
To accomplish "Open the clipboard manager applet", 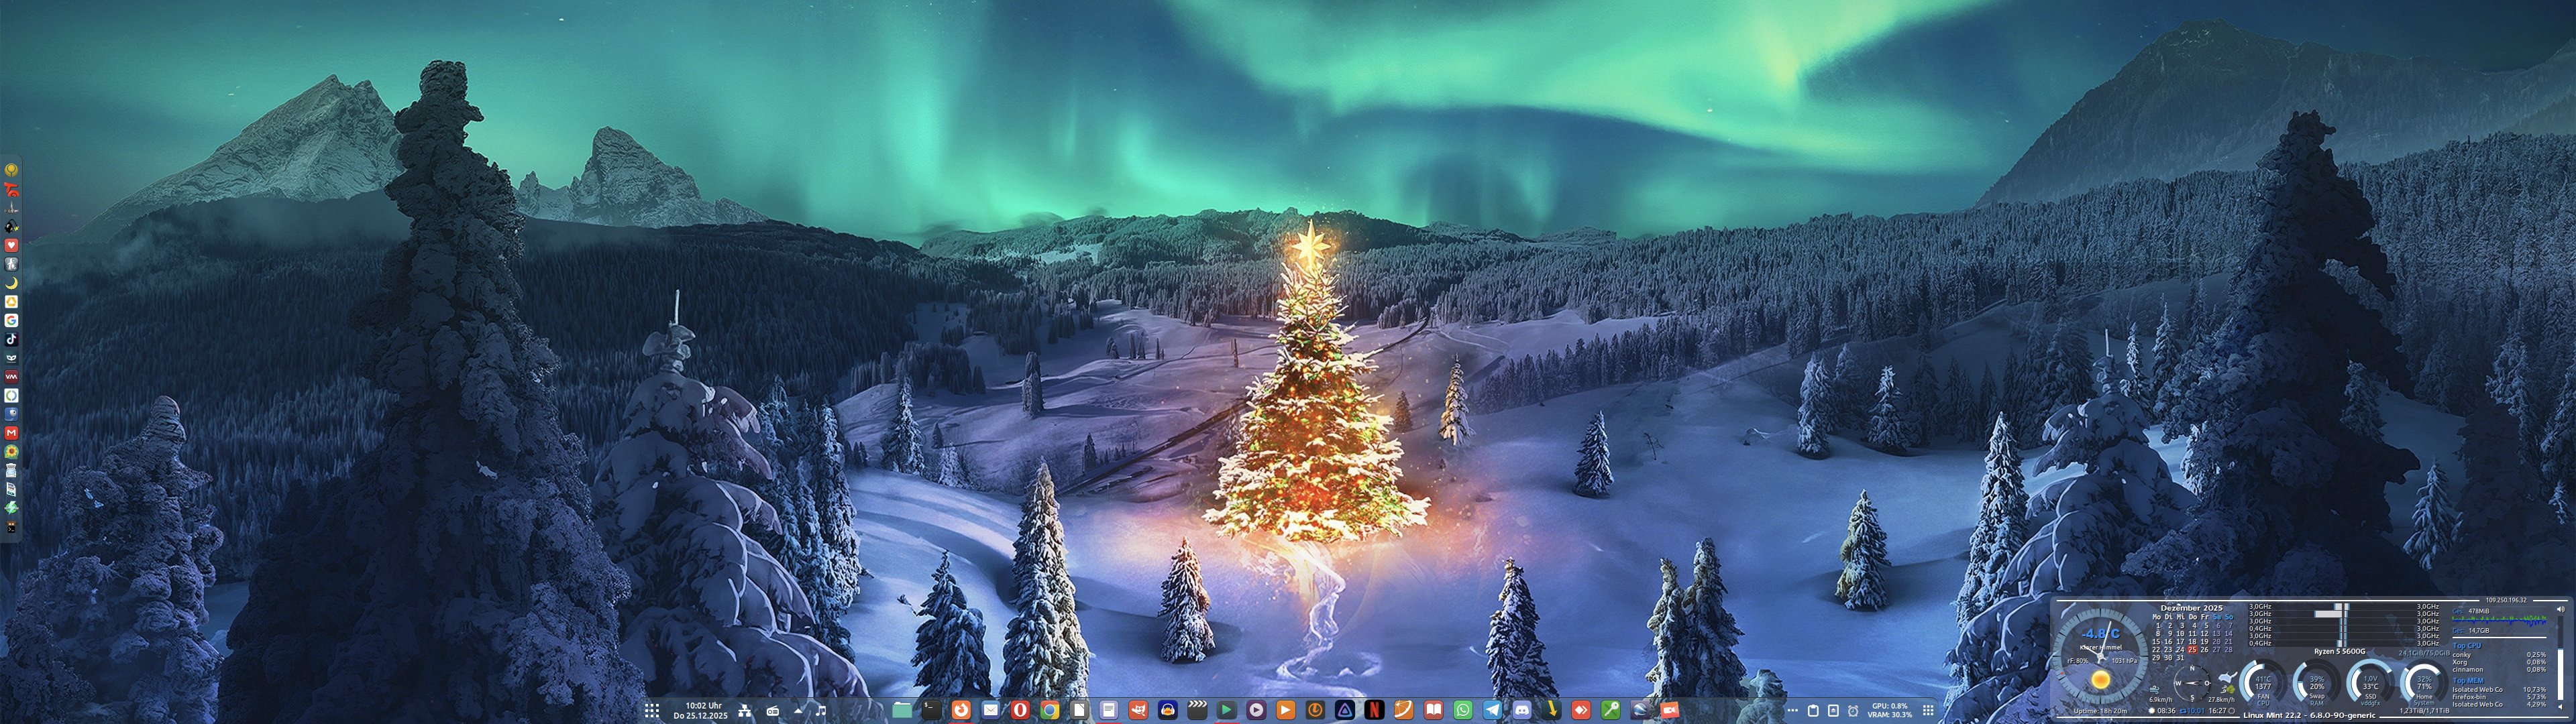I will pyautogui.click(x=1813, y=711).
